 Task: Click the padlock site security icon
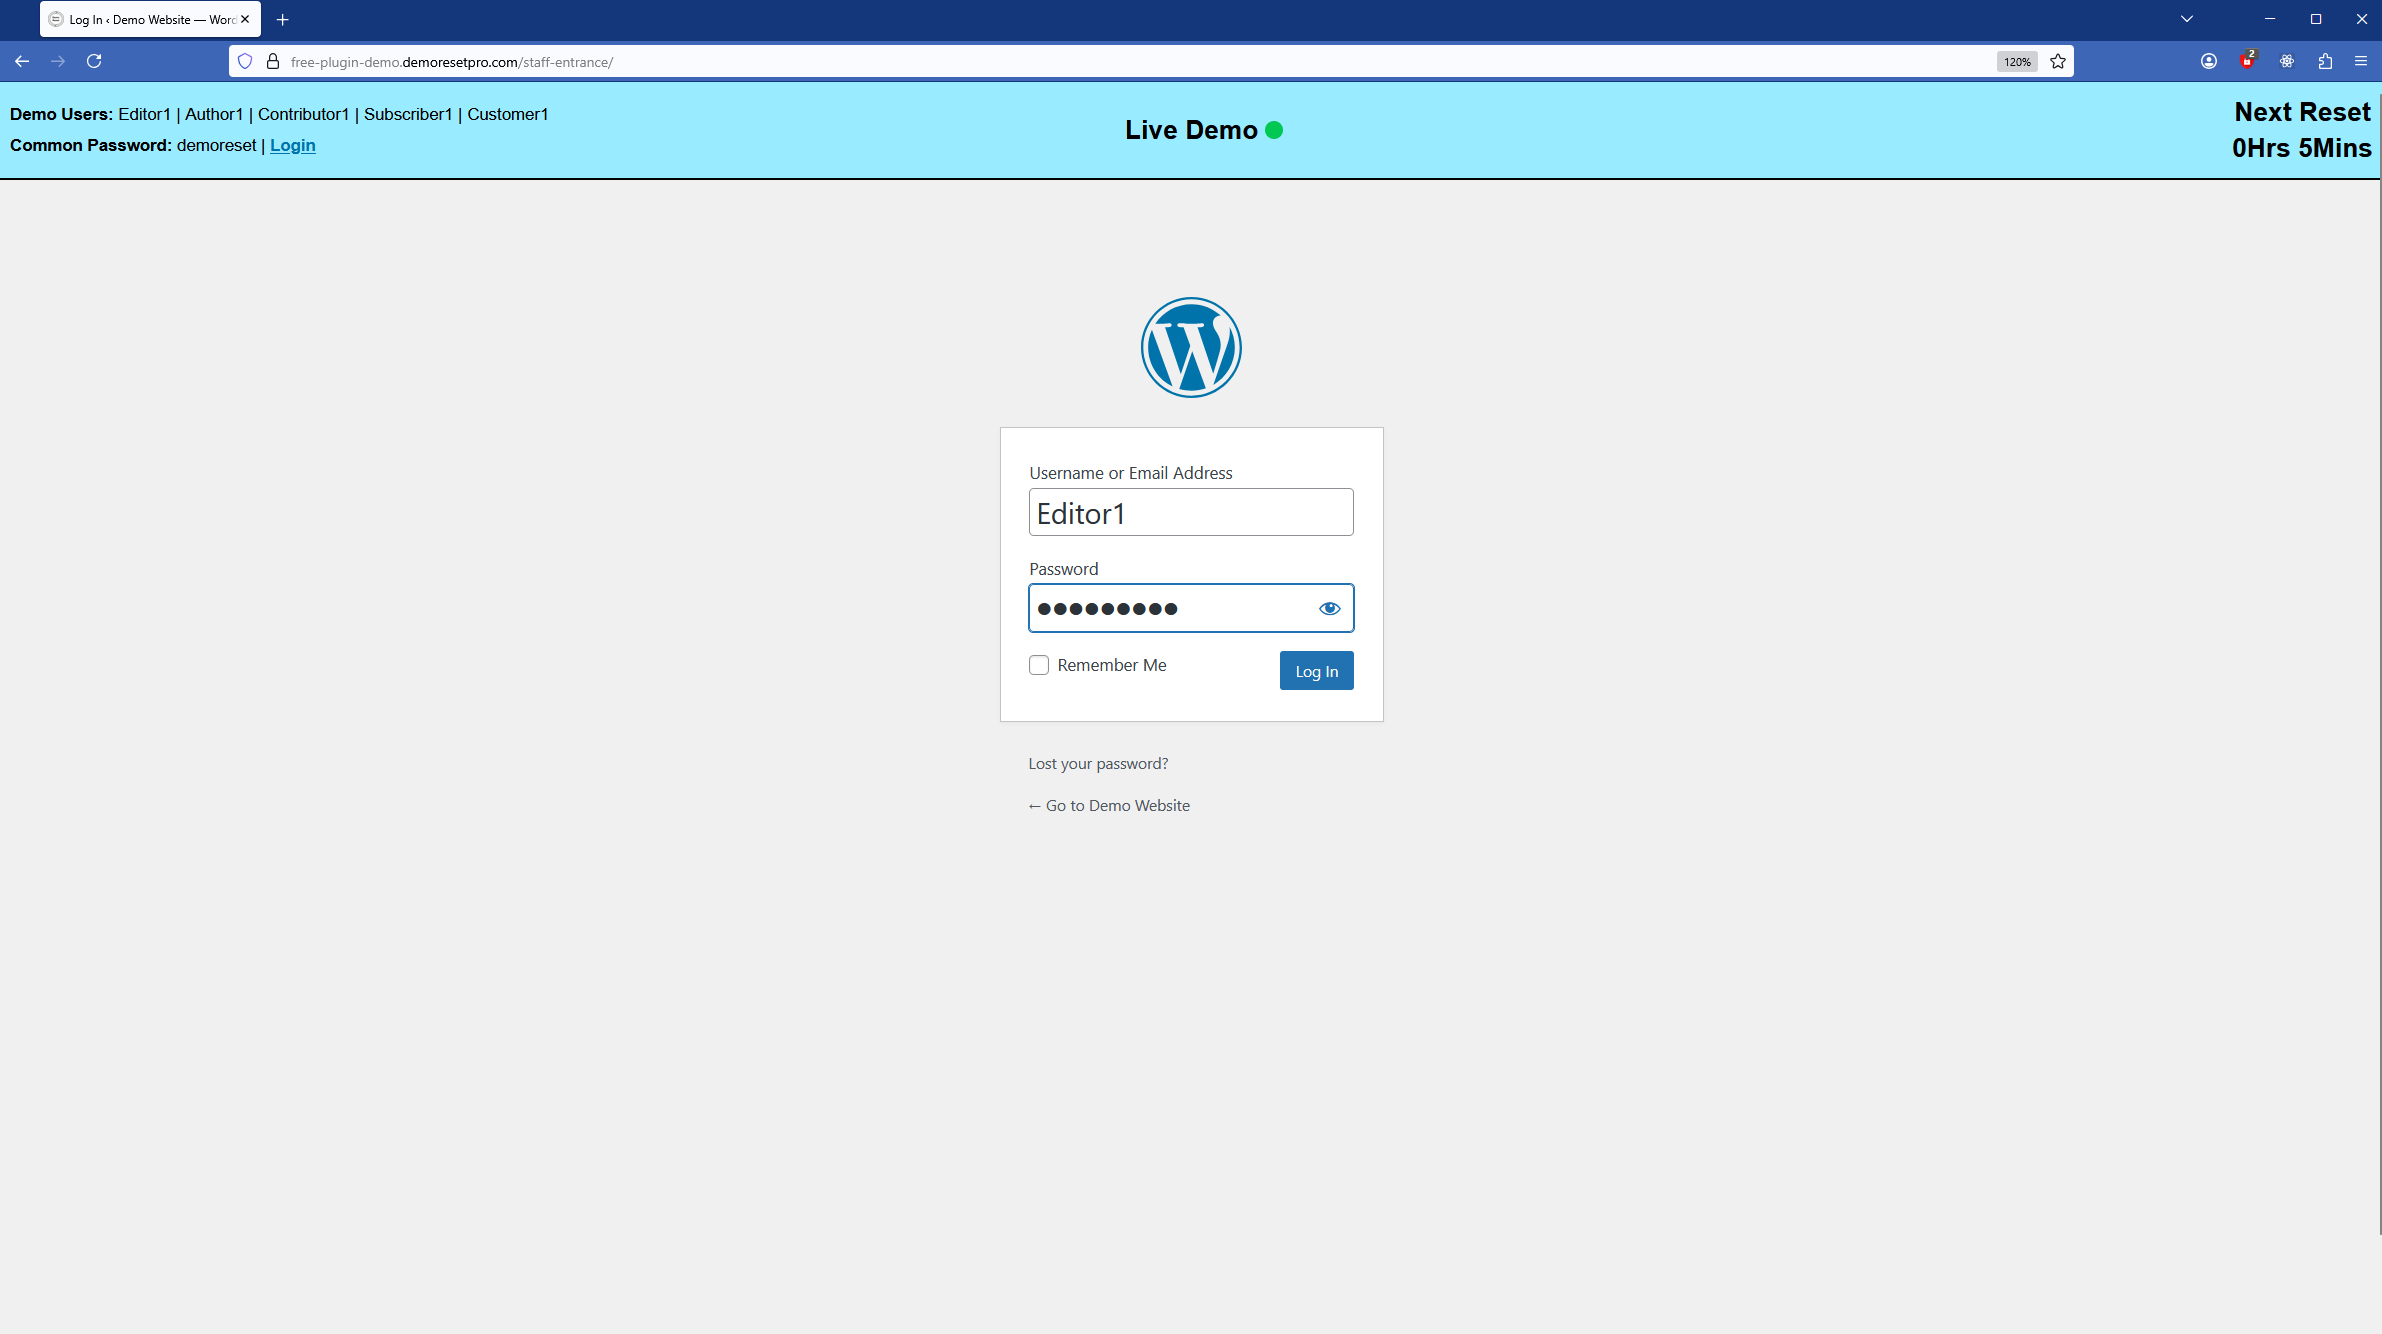click(x=272, y=61)
